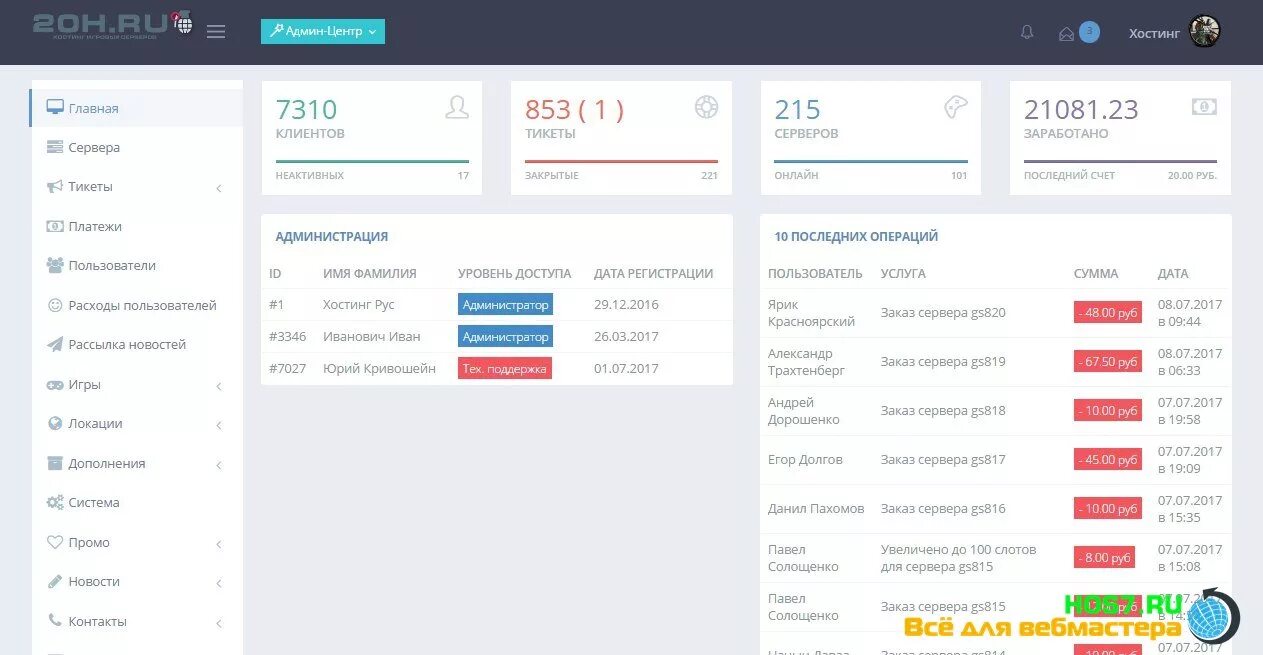
Task: Click the clients user icon in 7310 card
Action: coord(457,107)
